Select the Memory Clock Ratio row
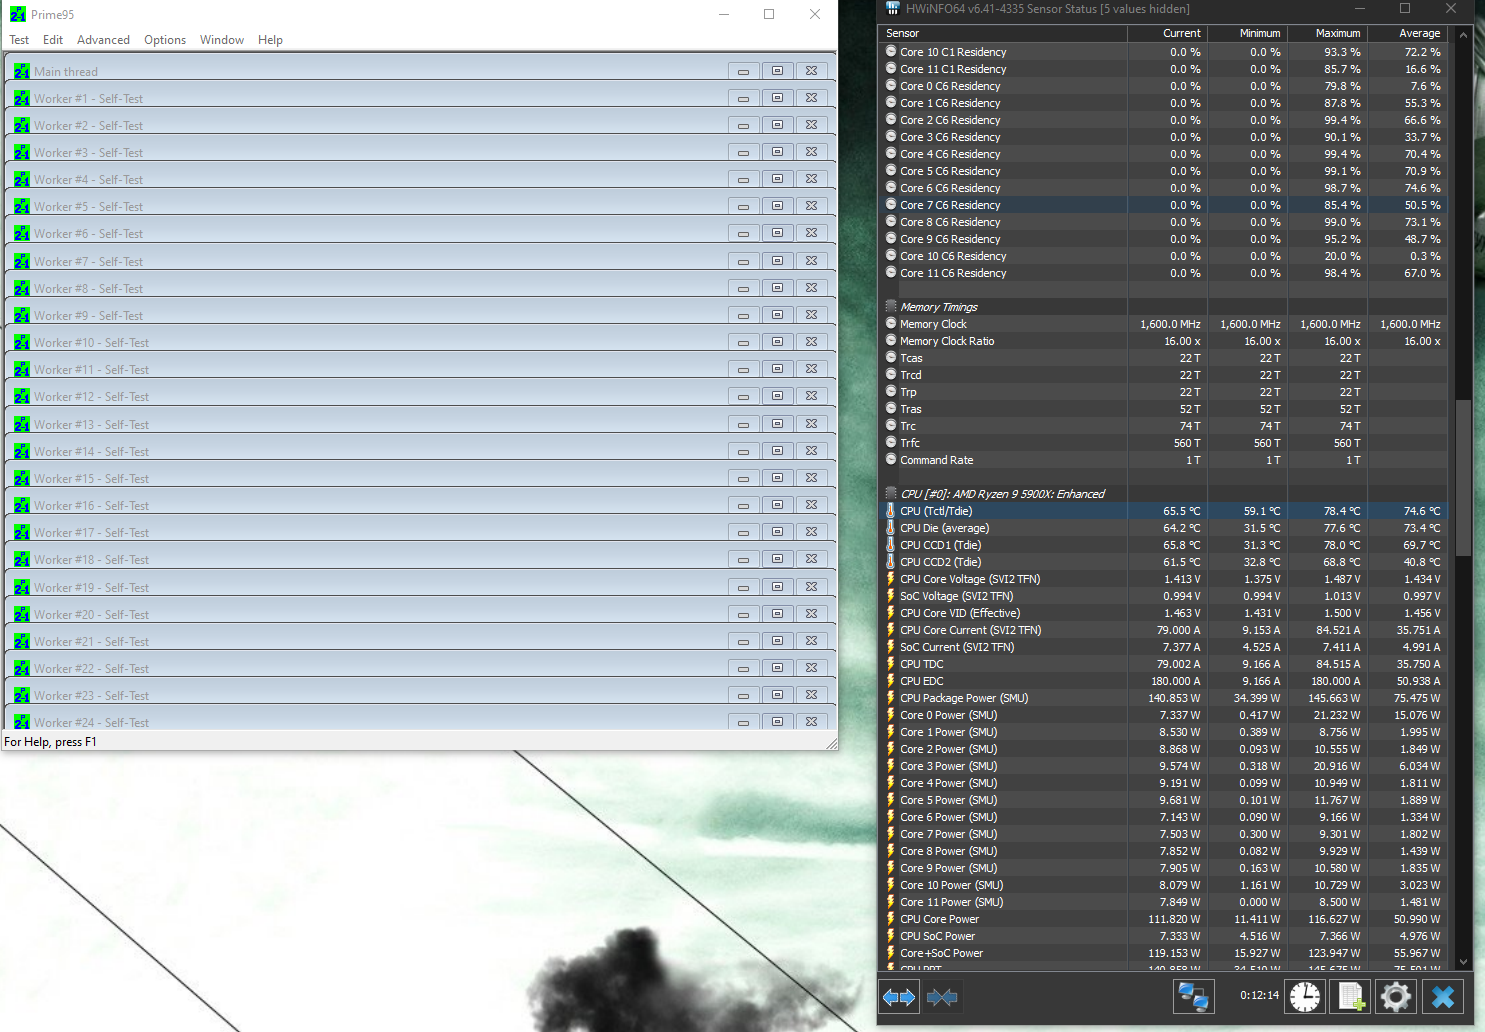1485x1032 pixels. pos(1163,341)
